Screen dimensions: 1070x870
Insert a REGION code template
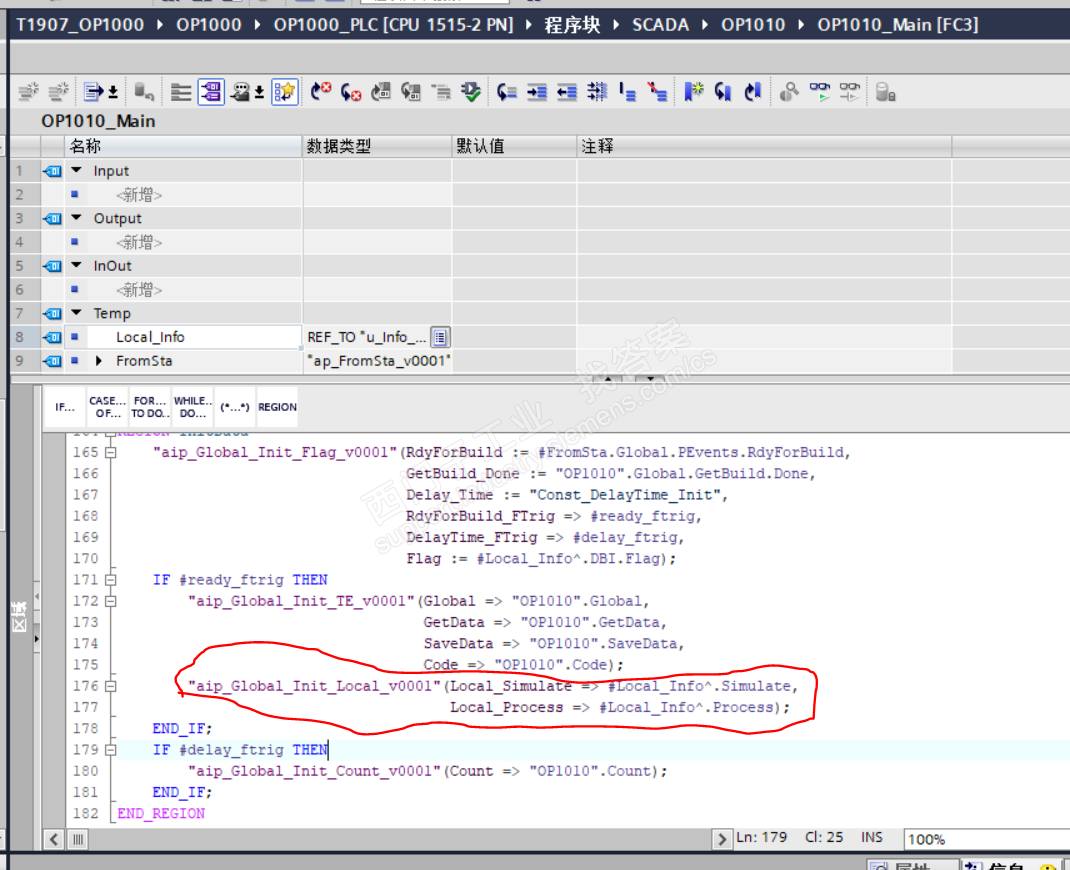(277, 407)
